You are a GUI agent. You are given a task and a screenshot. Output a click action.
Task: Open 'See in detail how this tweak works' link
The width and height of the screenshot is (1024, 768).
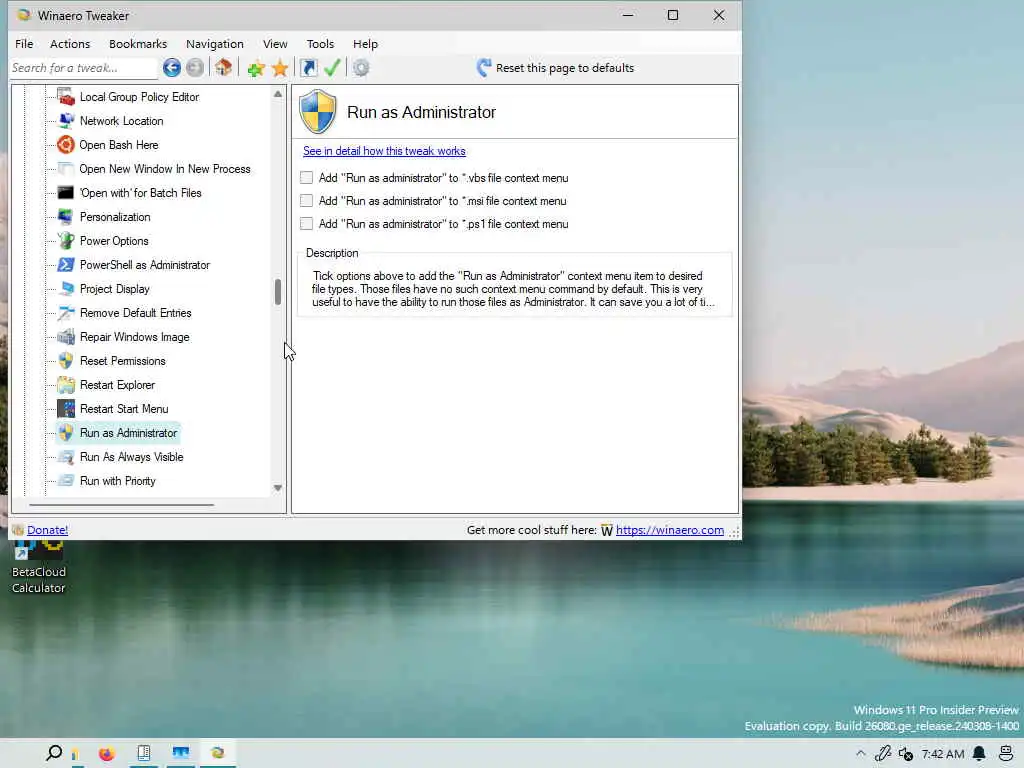[384, 151]
